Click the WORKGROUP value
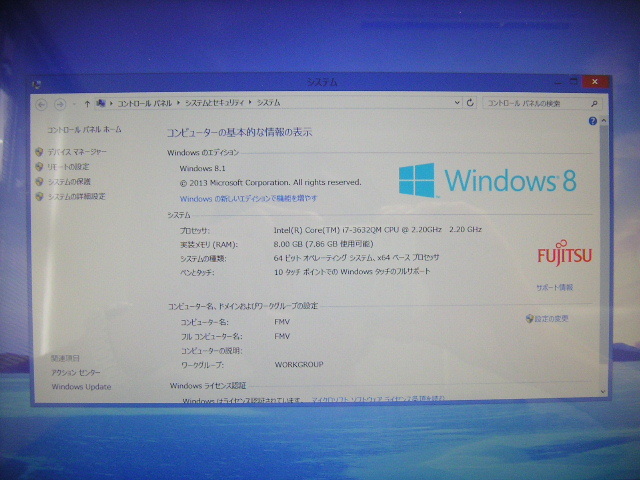 tap(299, 364)
